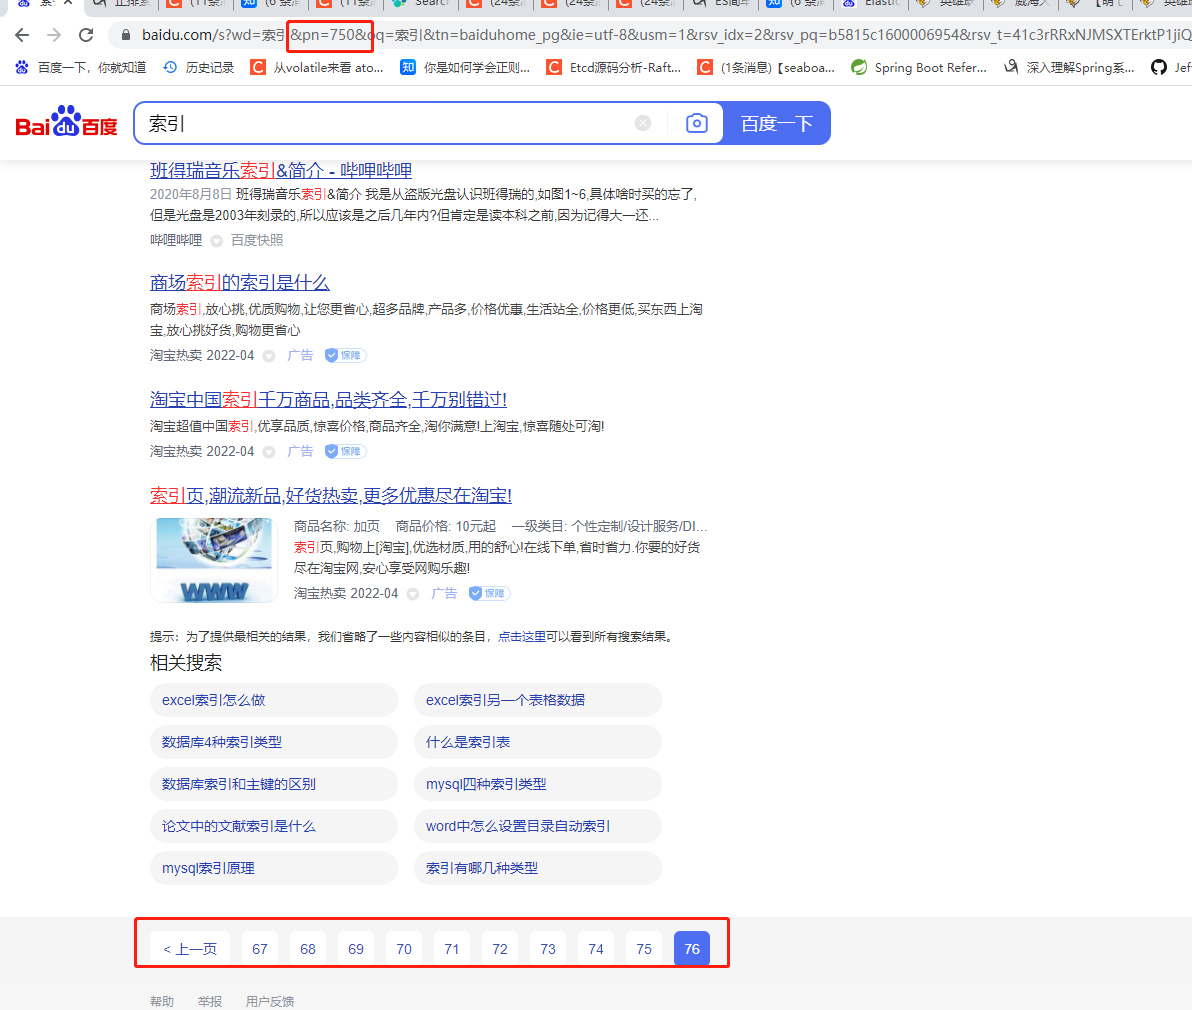Open result 索引页,潮流新品,好货热卖
Viewport: 1192px width, 1010px height.
tap(331, 496)
